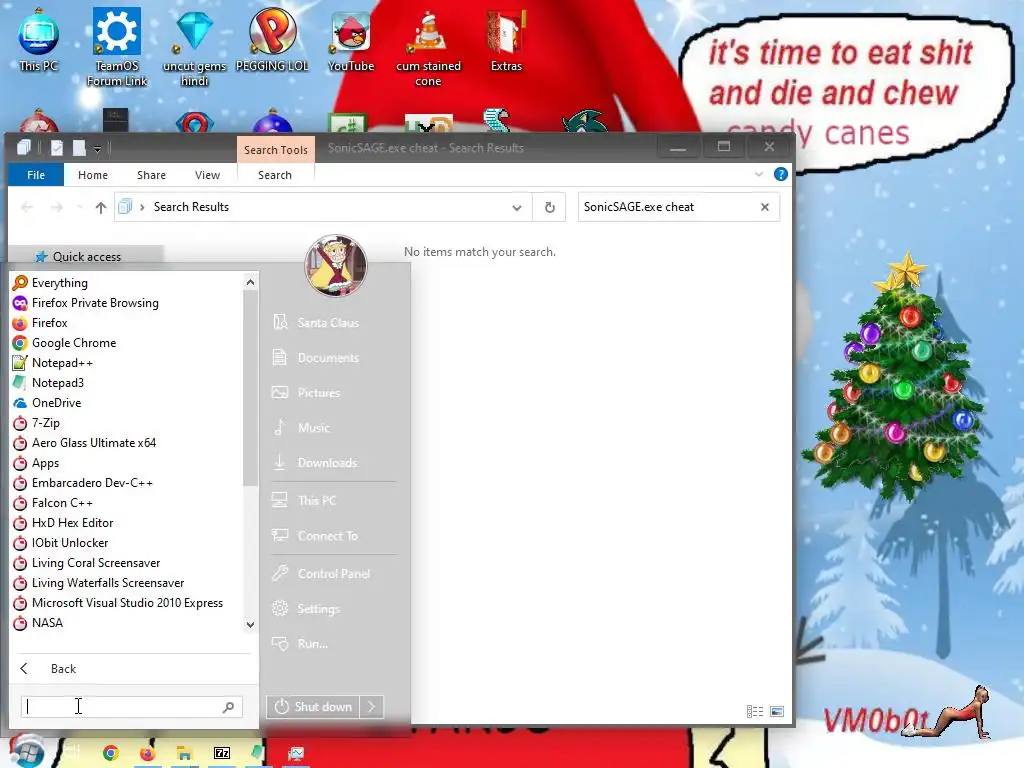This screenshot has height=768, width=1024.
Task: Switch to the Home ribbon tab
Action: click(93, 175)
